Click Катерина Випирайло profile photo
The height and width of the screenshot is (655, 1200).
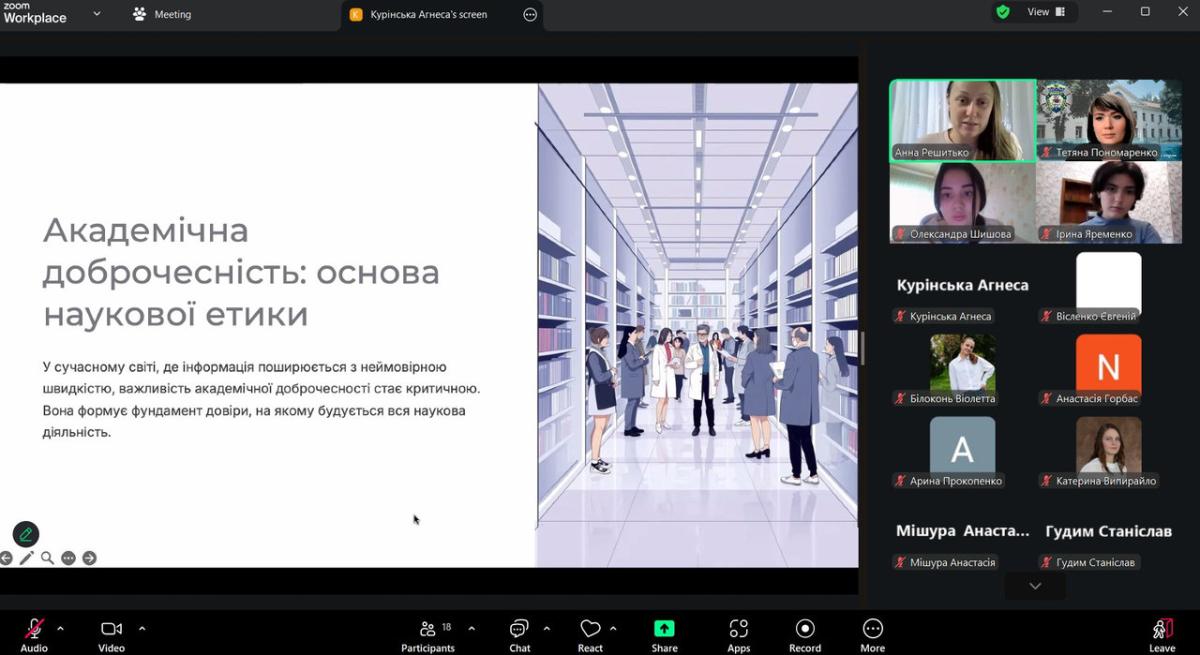coord(1108,445)
